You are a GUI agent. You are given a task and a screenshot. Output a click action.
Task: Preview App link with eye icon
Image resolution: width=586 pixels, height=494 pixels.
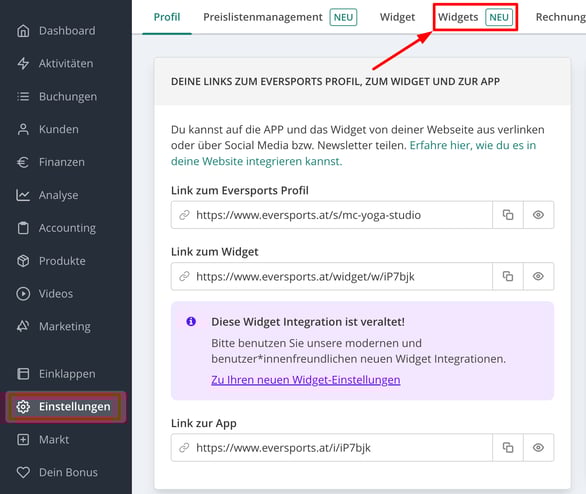[538, 447]
